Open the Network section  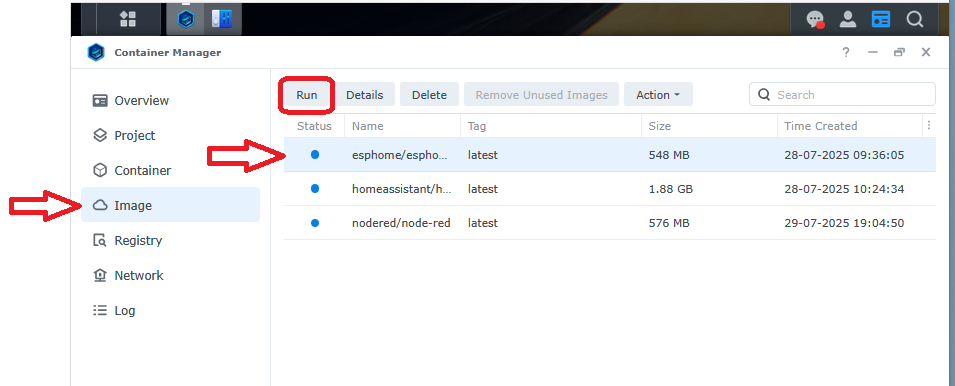coord(171,275)
